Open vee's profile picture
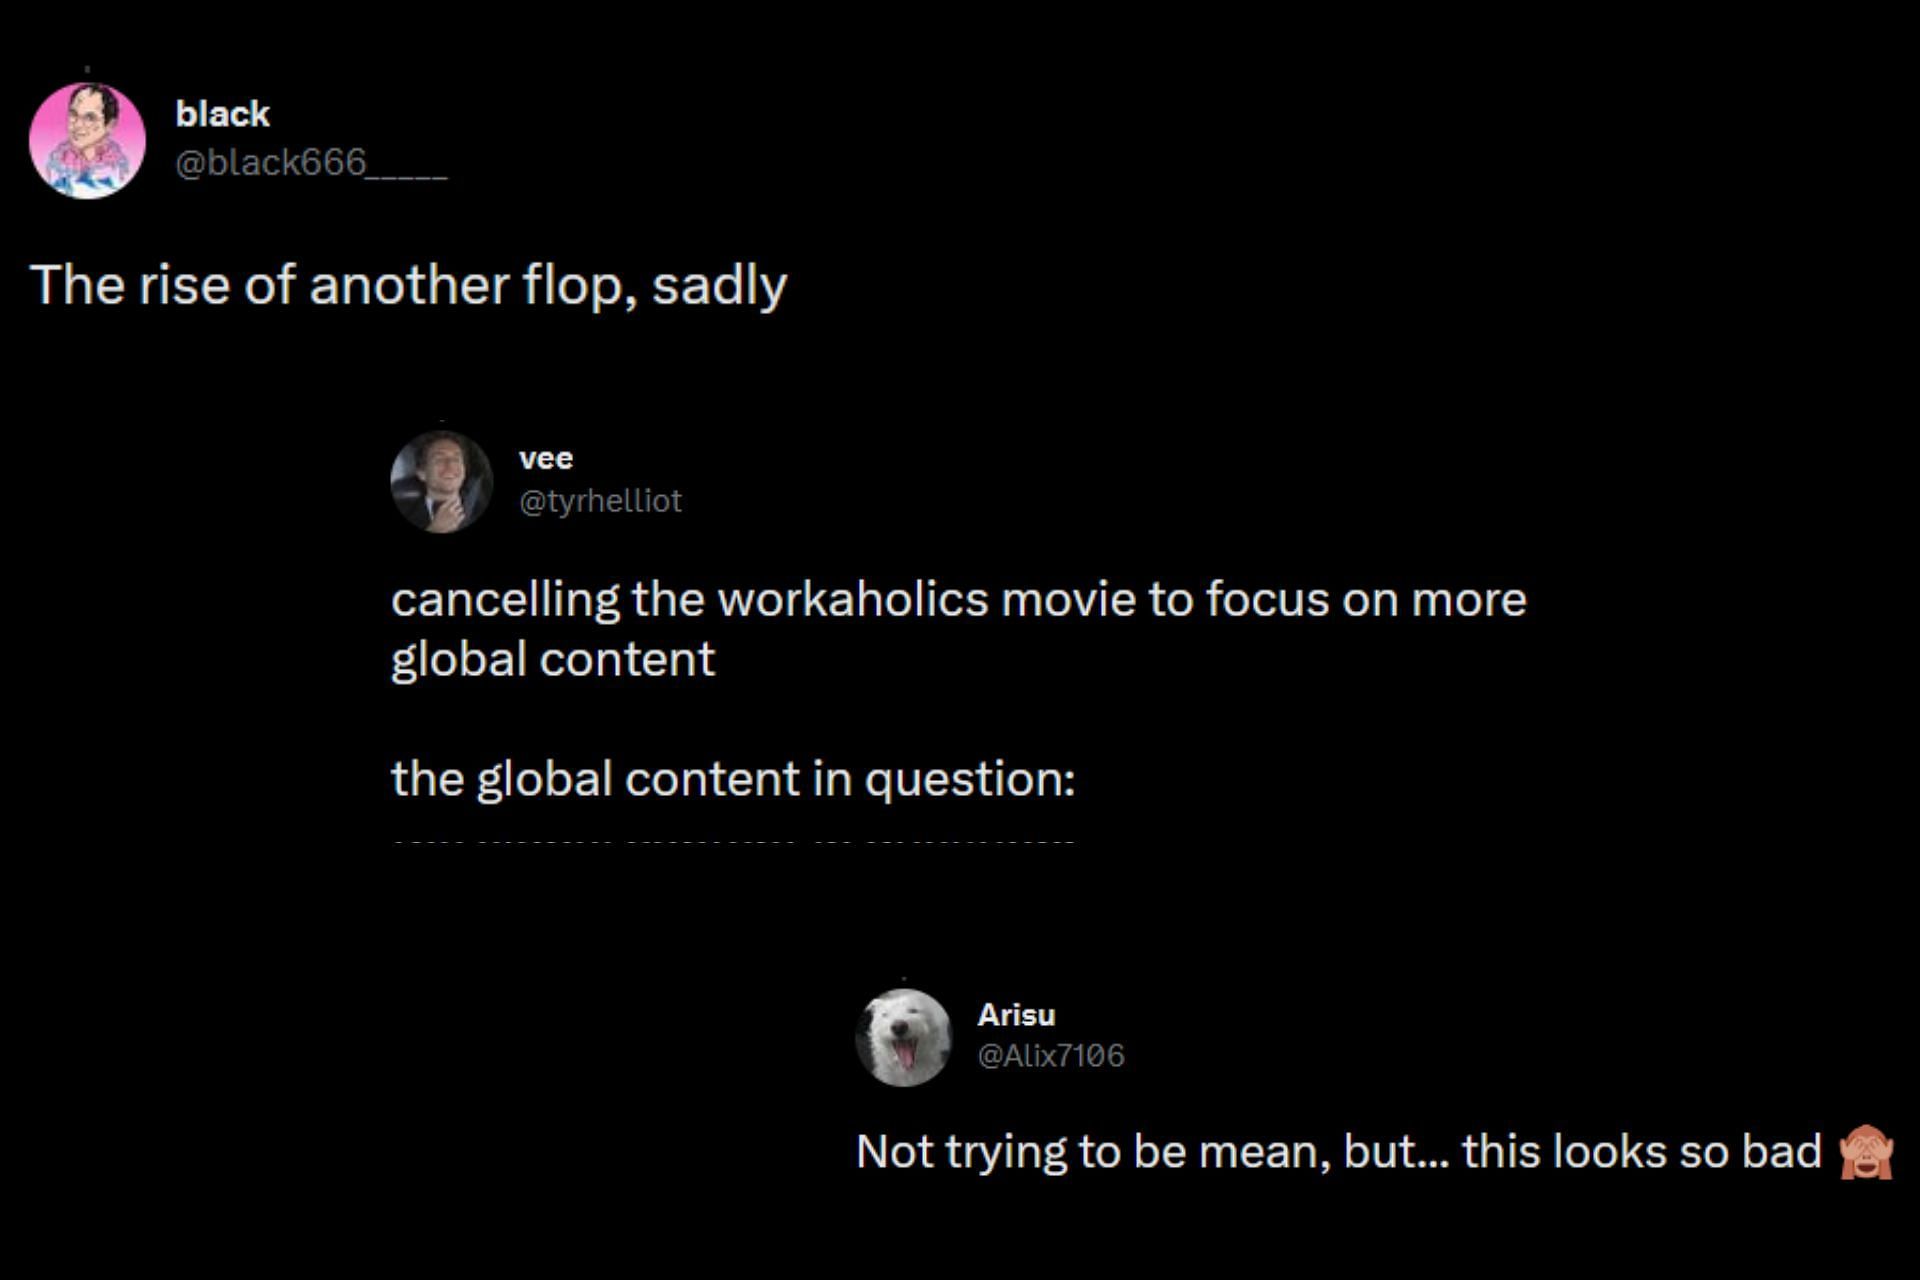 click(x=441, y=482)
